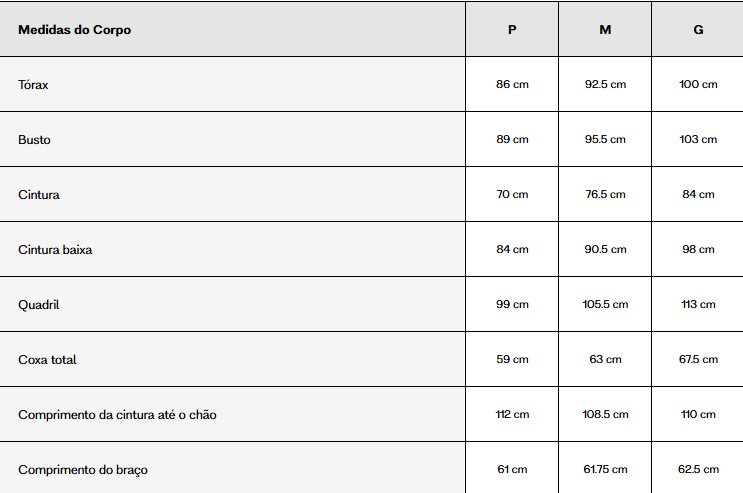This screenshot has height=493, width=743.
Task: Click the Cintura baixa row label
Action: 55,250
